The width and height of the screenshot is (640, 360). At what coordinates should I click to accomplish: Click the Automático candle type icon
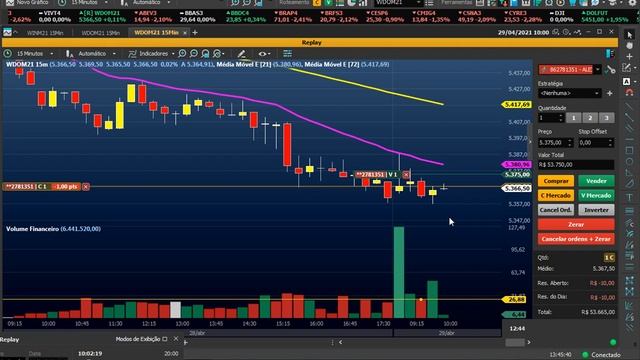[x=69, y=53]
